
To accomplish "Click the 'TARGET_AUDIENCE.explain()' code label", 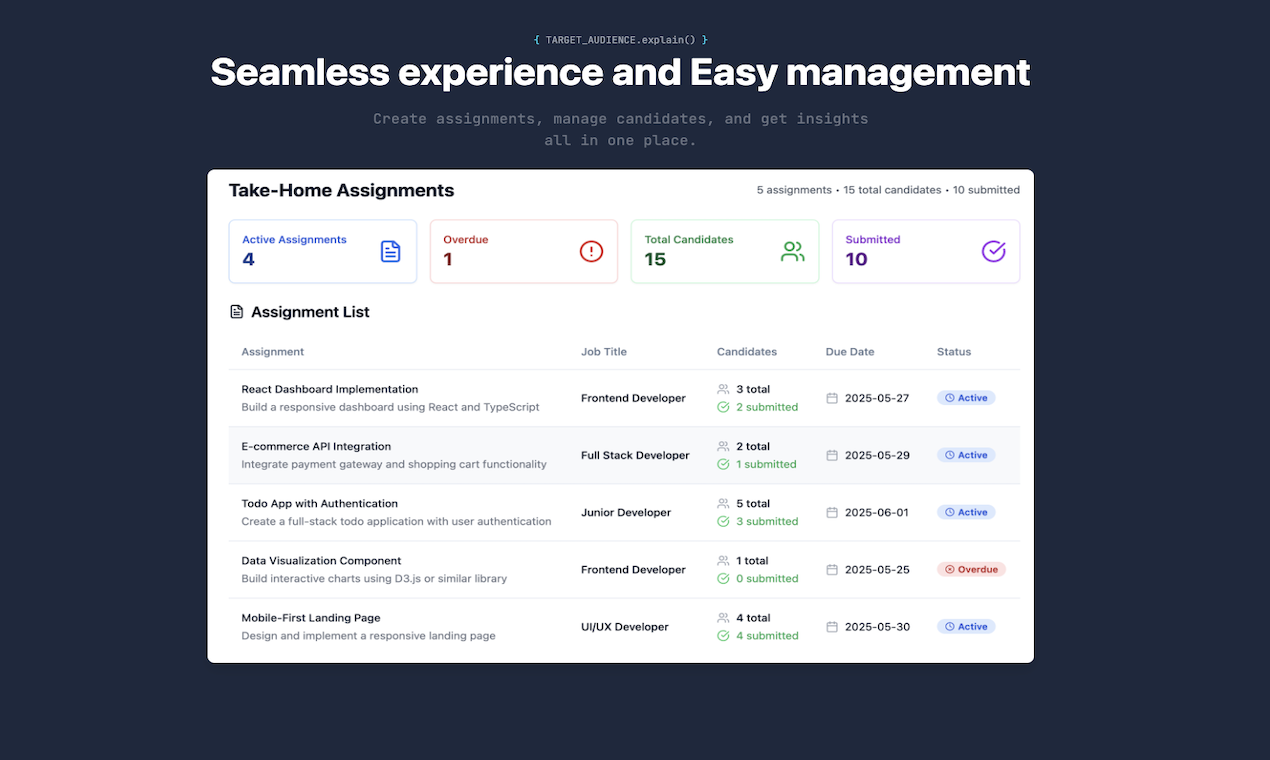I will click(620, 40).
